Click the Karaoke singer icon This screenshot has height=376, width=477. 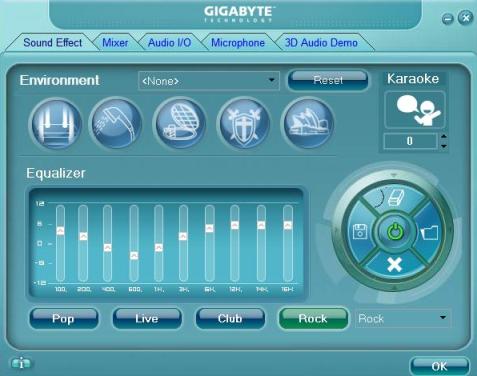pos(415,110)
